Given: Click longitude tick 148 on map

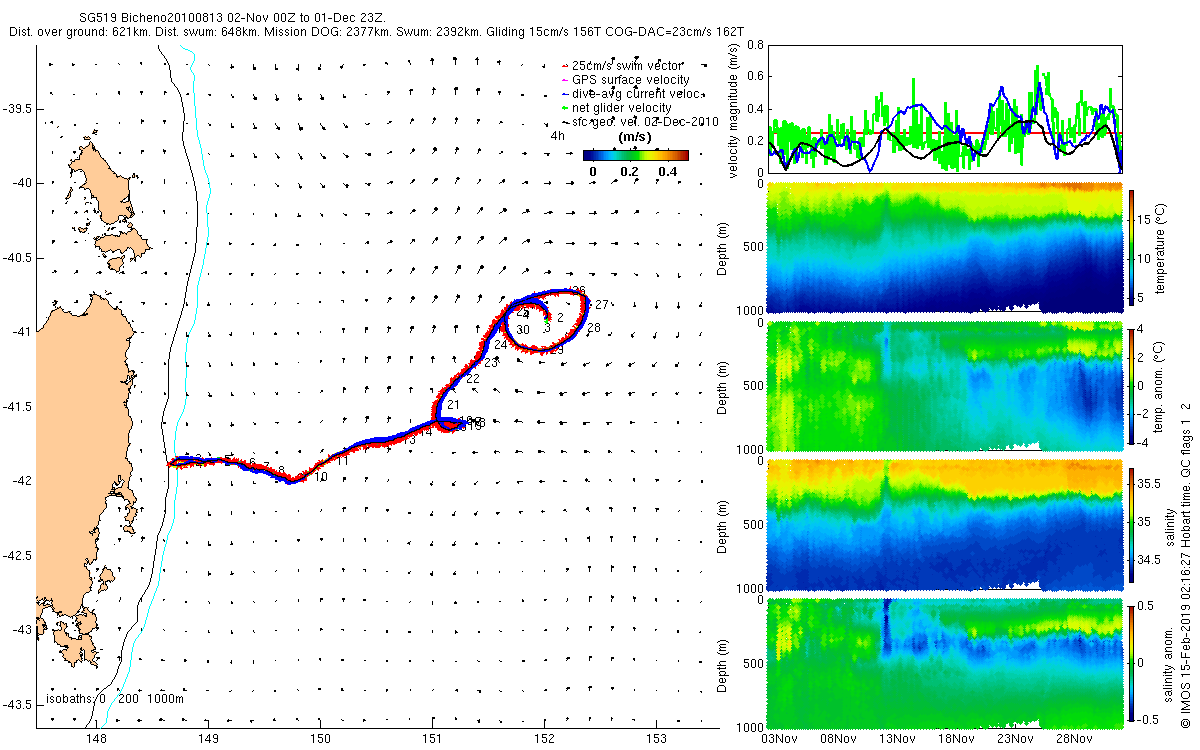Looking at the screenshot, I should pos(96,740).
